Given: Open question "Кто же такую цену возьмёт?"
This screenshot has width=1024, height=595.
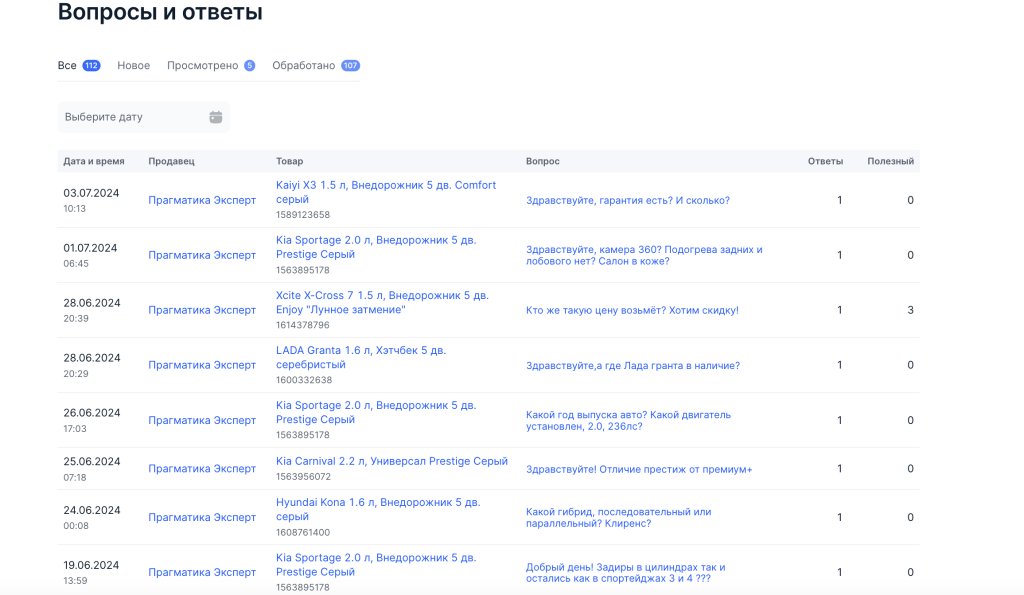Looking at the screenshot, I should coord(632,310).
